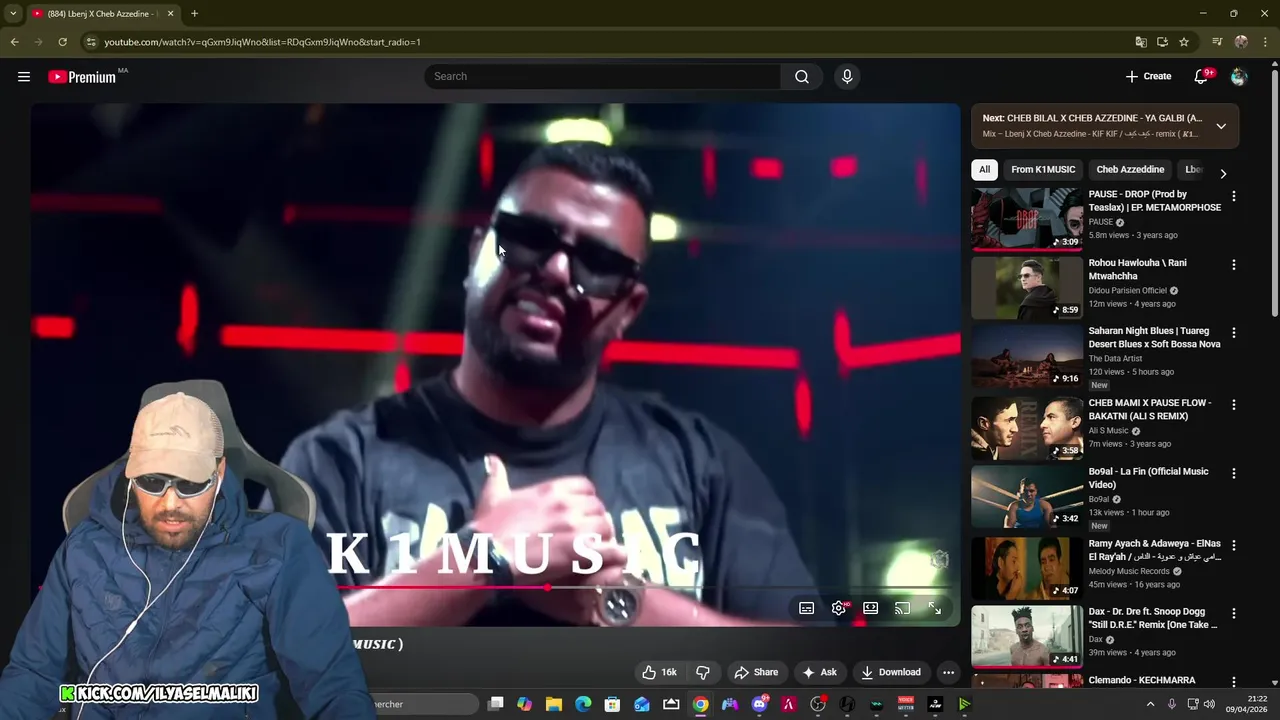1280x720 pixels.
Task: Switch the player to theater mode
Action: coord(870,608)
